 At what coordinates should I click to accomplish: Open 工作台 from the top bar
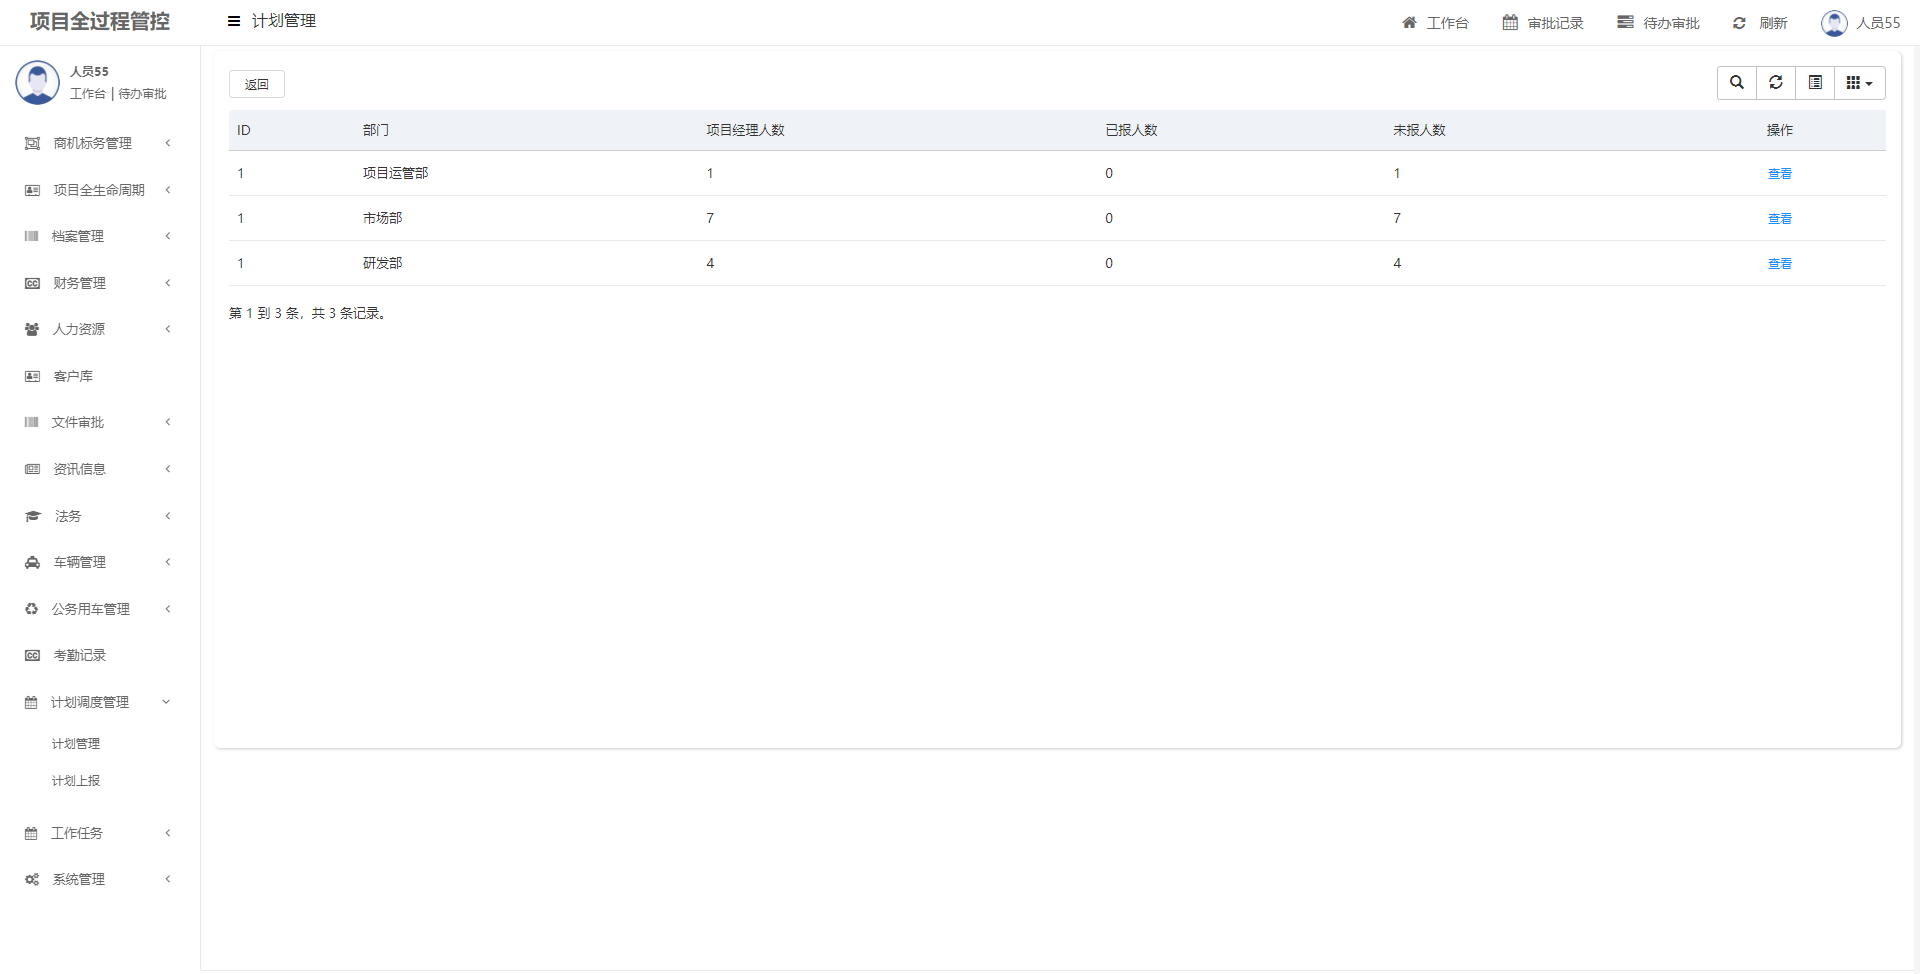pyautogui.click(x=1435, y=23)
